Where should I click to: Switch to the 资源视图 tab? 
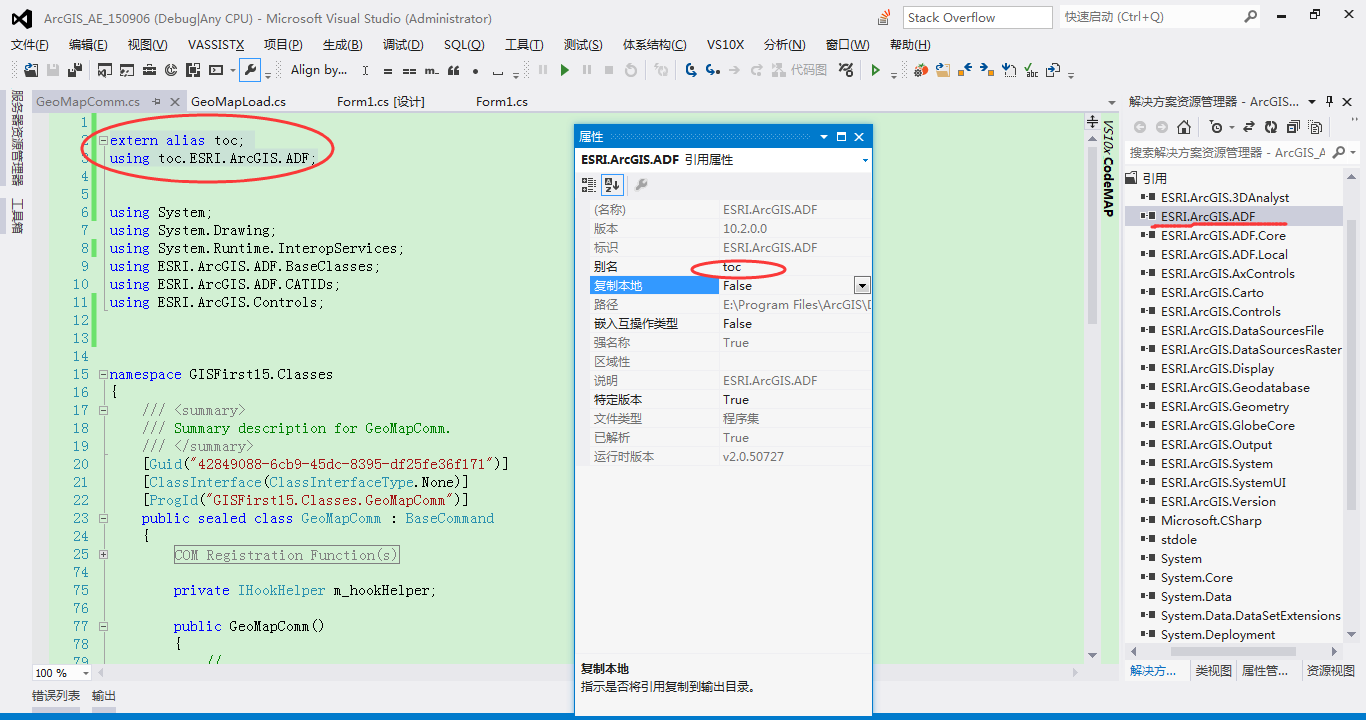pos(1330,671)
